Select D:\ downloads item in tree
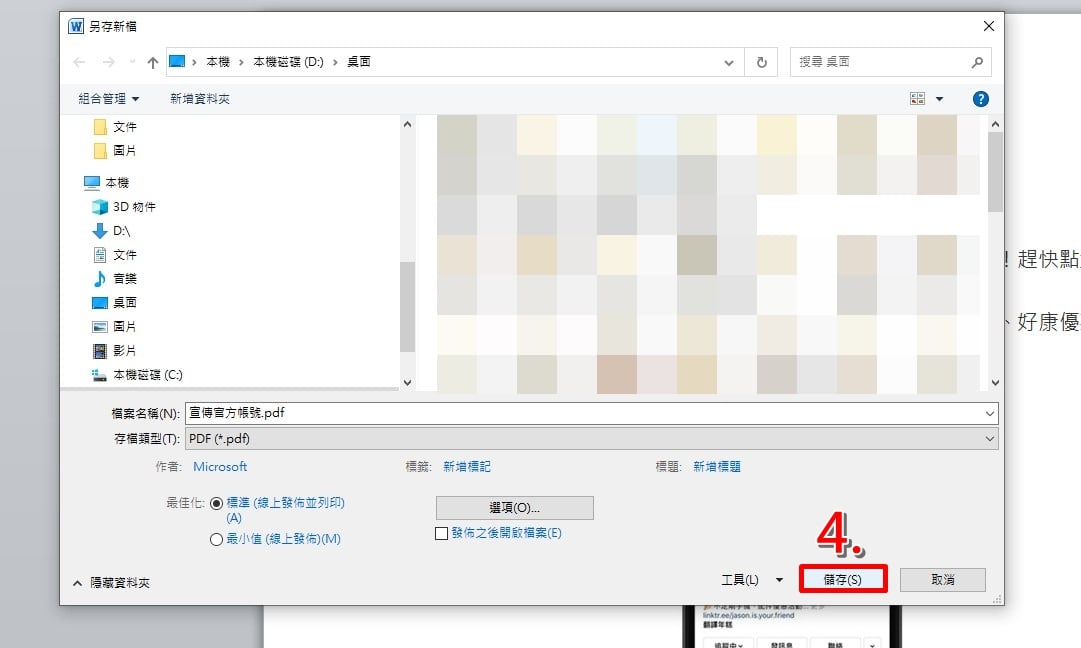The height and width of the screenshot is (648, 1081). click(x=112, y=230)
